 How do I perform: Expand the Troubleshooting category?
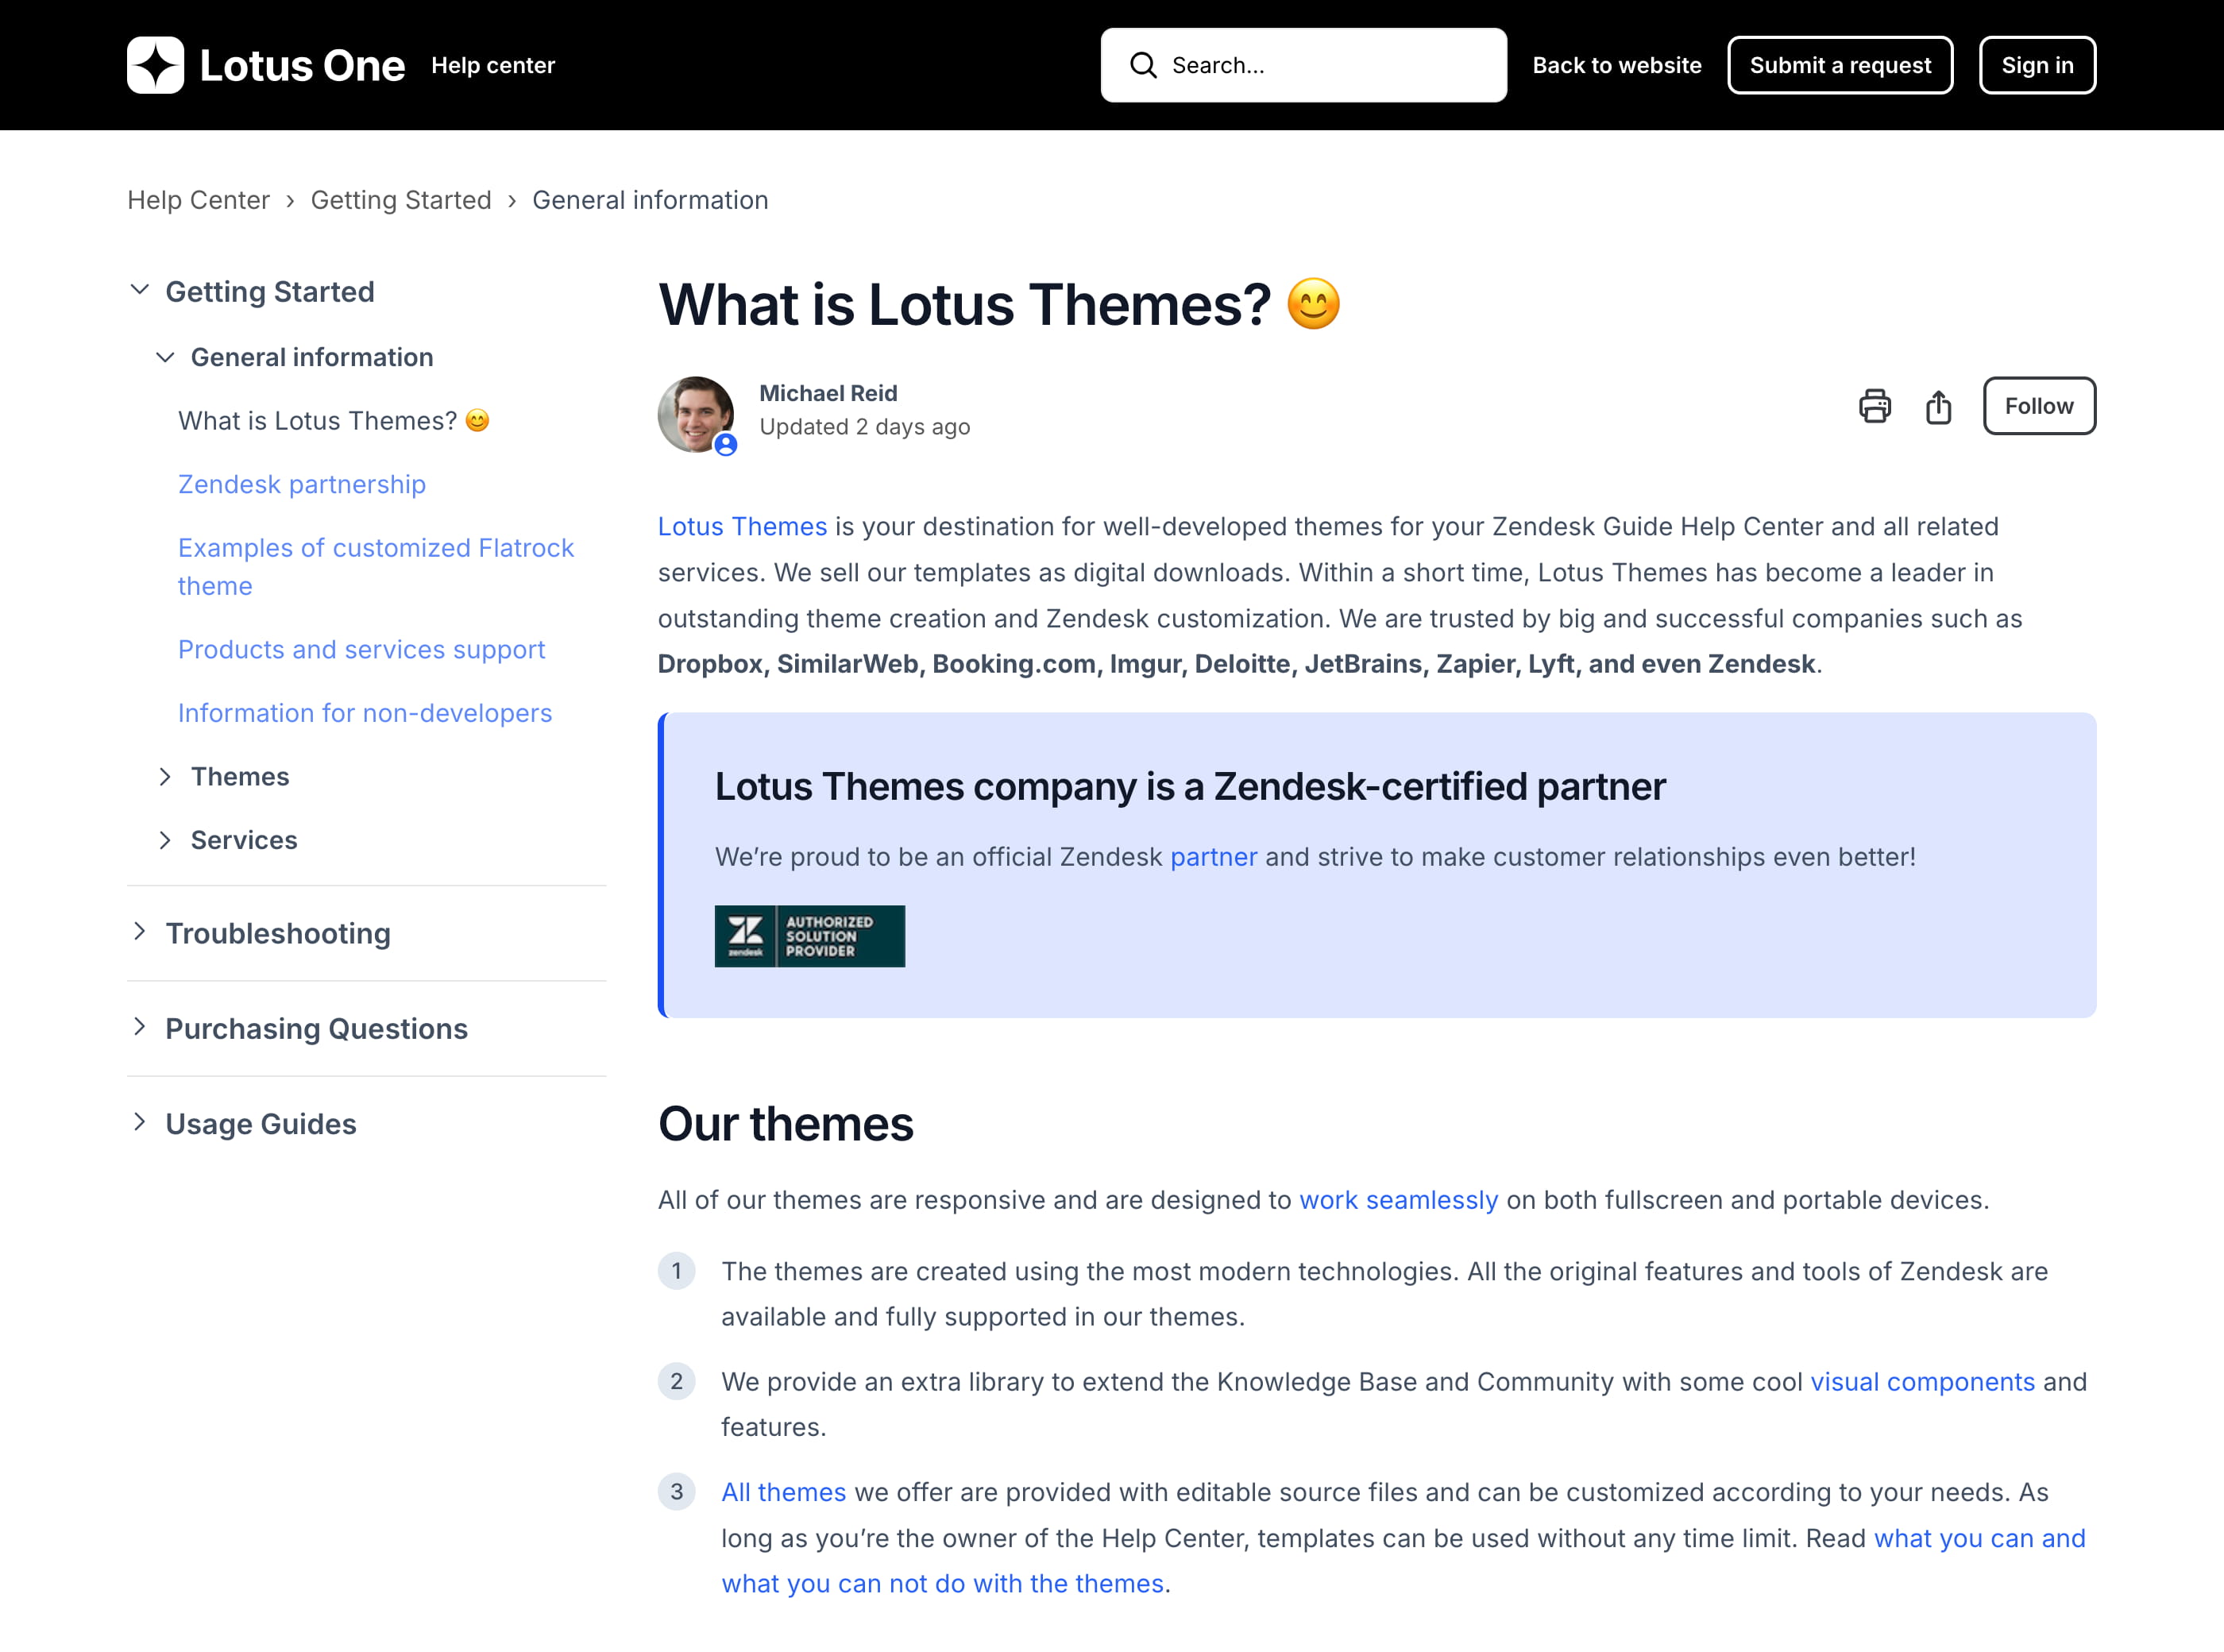(140, 932)
